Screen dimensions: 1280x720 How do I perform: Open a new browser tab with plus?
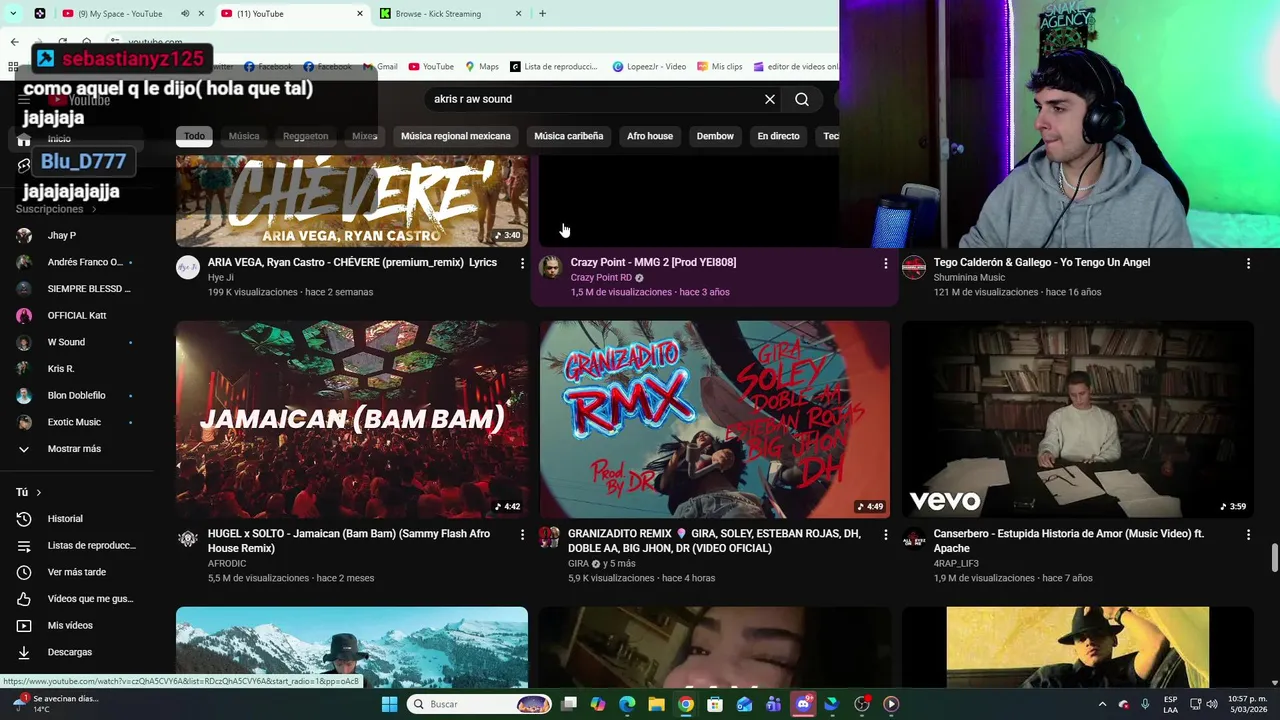542,14
